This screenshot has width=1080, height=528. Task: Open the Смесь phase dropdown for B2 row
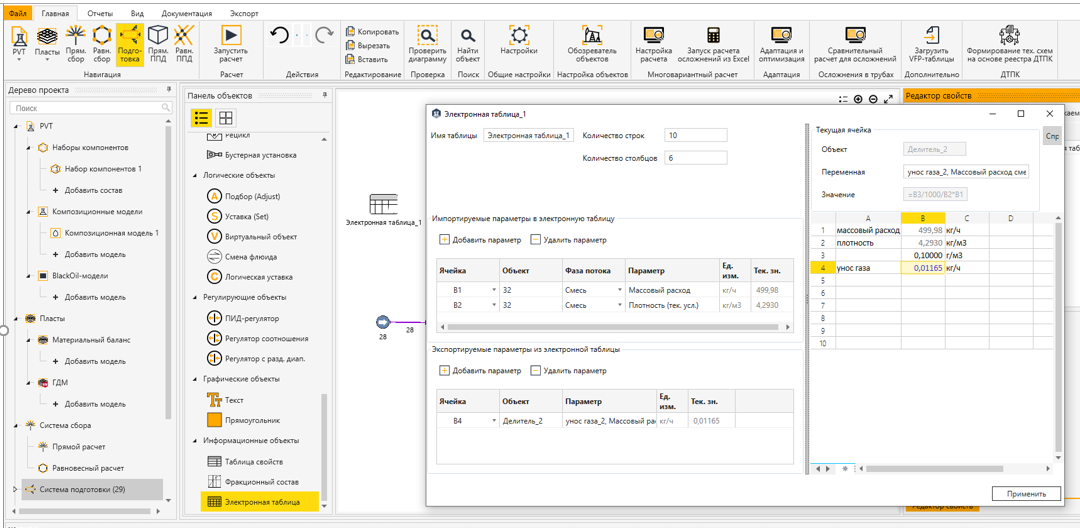(620, 306)
